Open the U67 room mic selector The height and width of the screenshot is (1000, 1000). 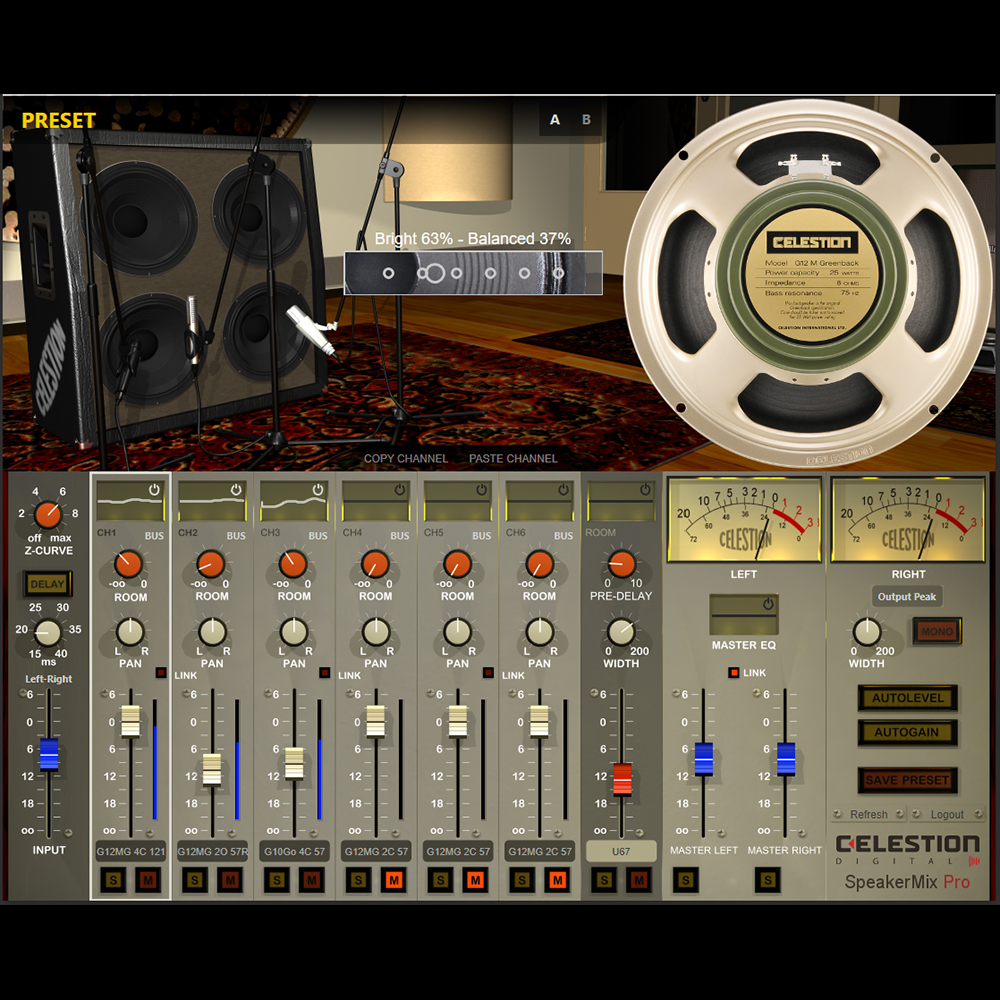click(621, 851)
